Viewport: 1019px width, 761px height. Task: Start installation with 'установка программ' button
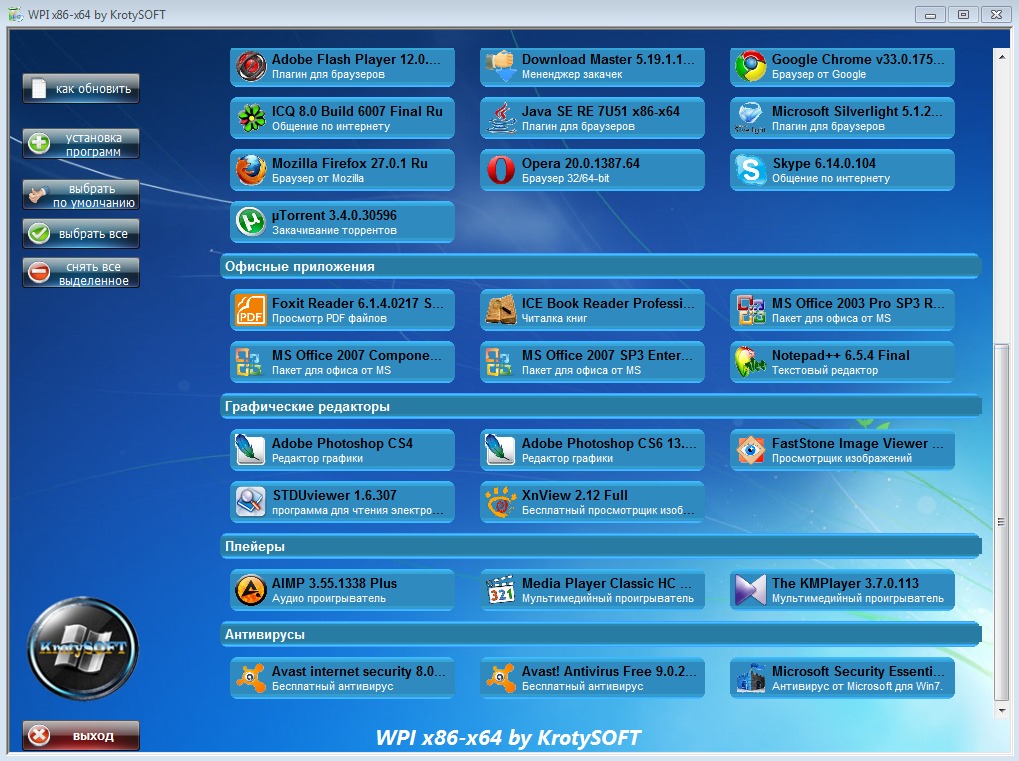[x=81, y=144]
